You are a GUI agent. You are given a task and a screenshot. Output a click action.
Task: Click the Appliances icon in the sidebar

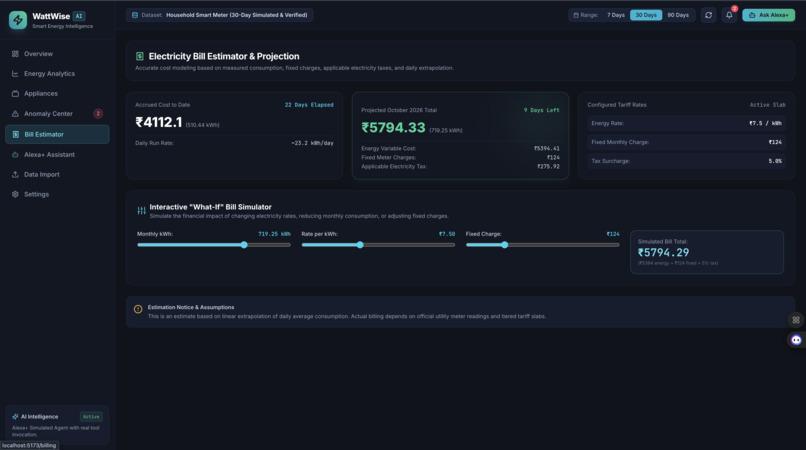coord(15,94)
